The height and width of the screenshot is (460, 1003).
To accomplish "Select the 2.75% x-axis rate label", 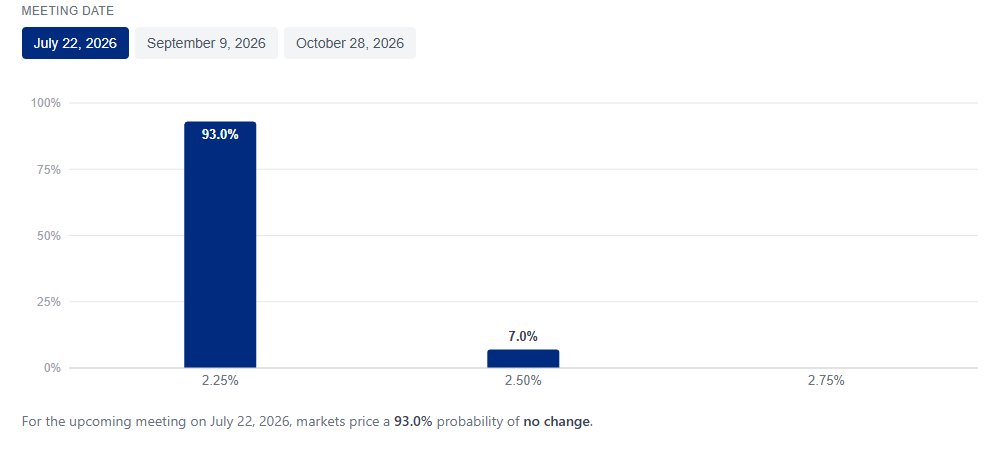I will 826,381.
